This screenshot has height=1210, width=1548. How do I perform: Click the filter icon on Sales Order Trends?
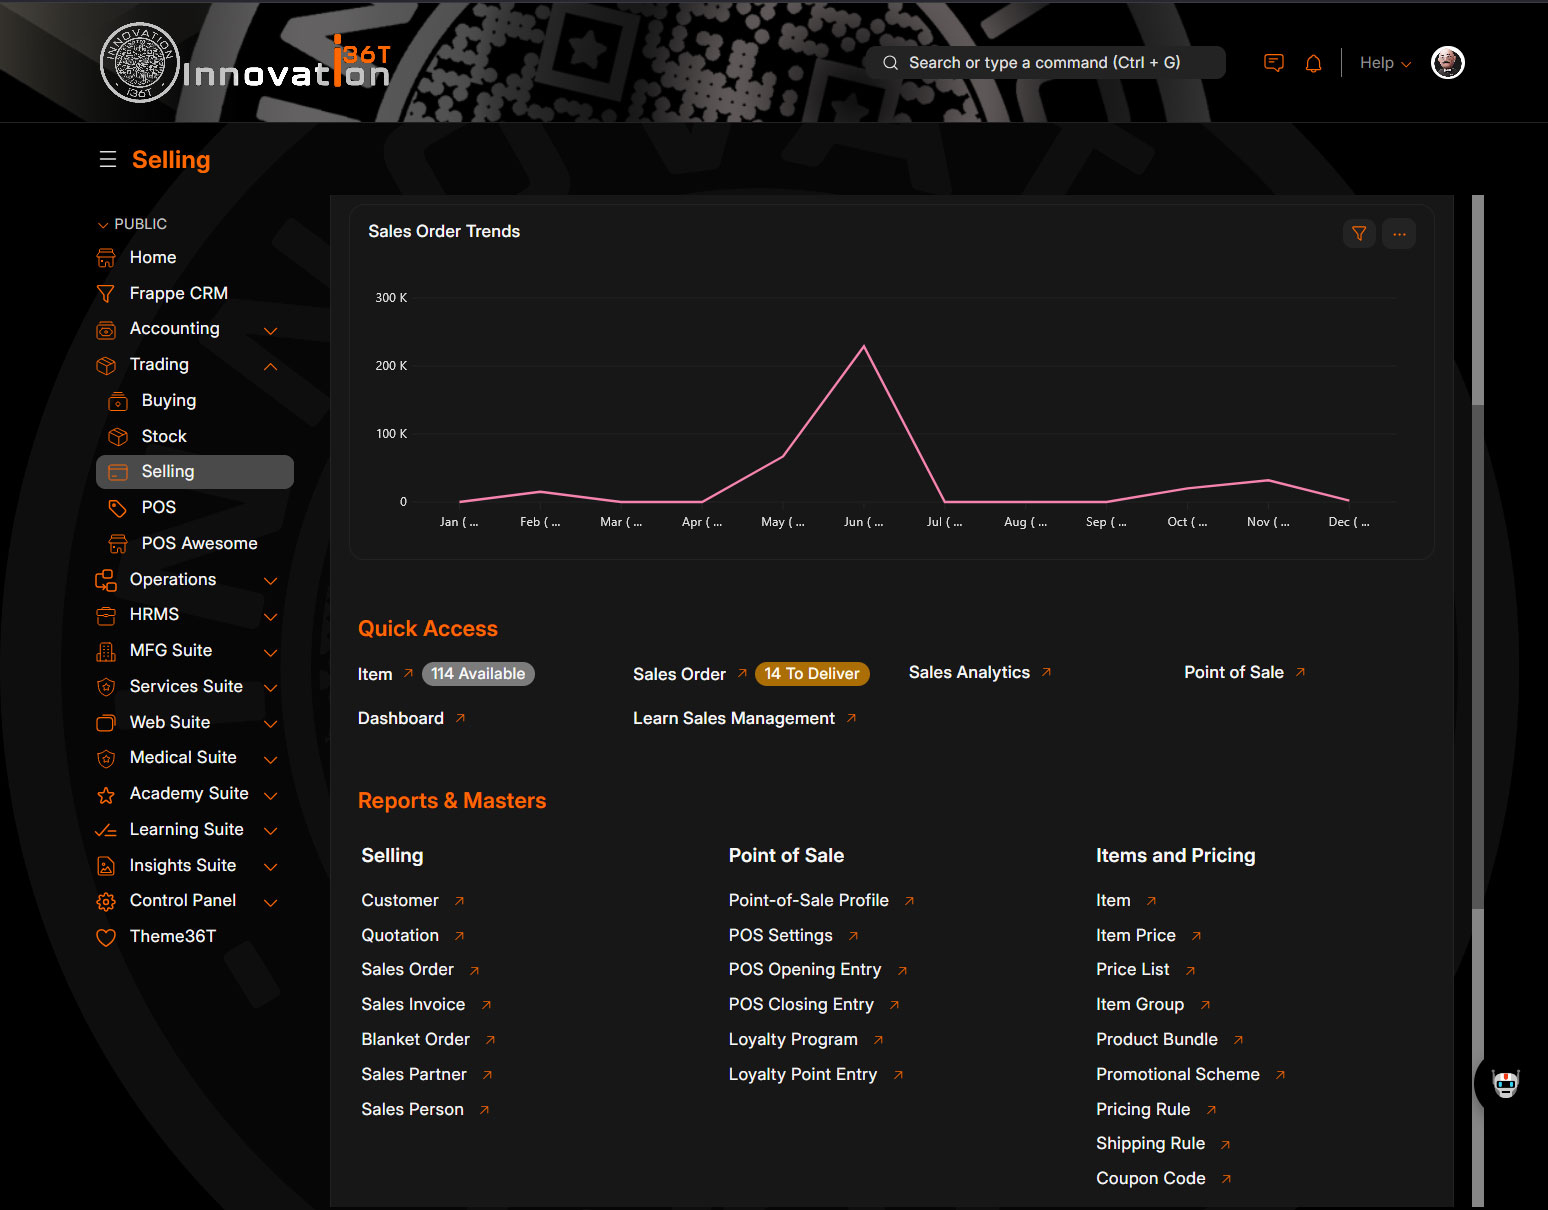pyautogui.click(x=1359, y=234)
